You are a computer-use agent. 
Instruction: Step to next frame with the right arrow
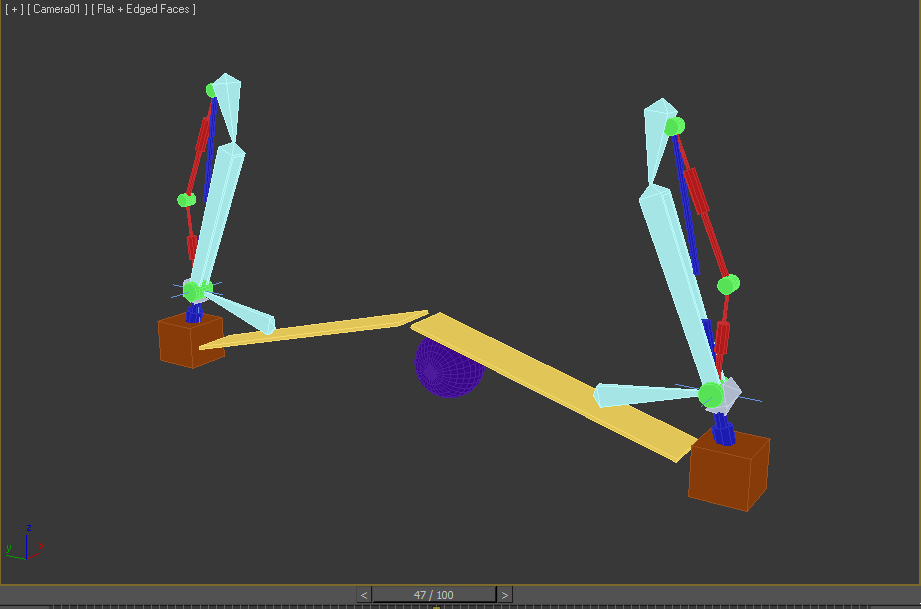tap(505, 595)
